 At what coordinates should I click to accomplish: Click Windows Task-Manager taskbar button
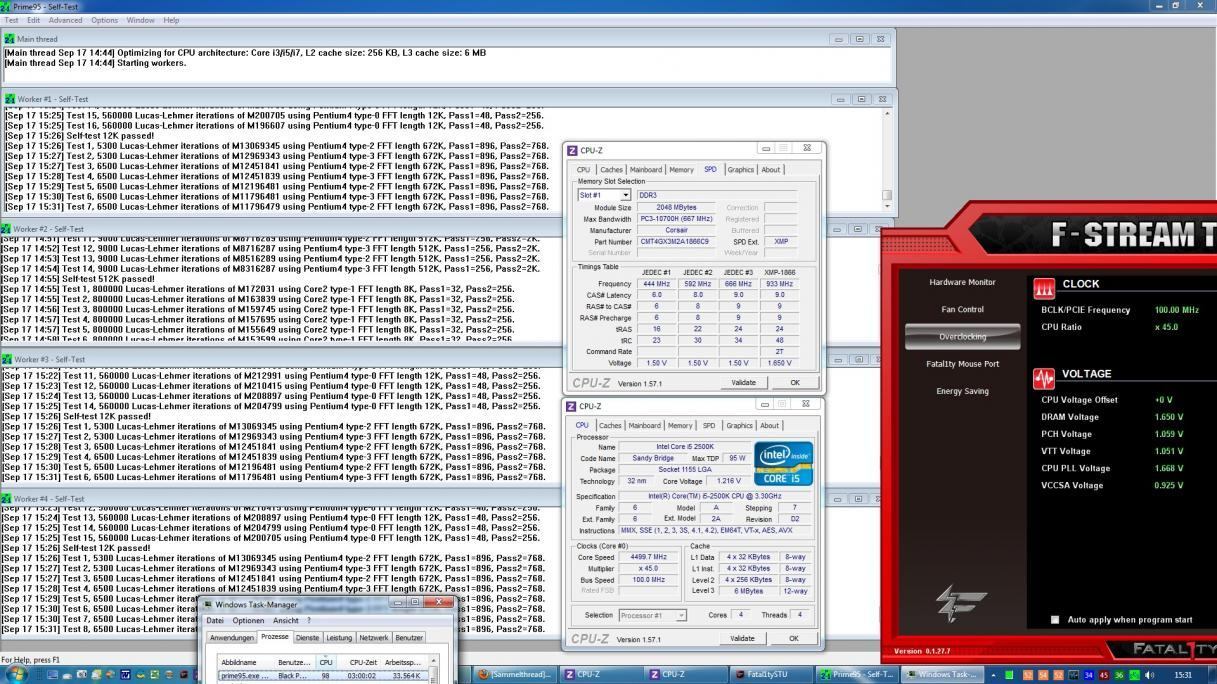(941, 675)
